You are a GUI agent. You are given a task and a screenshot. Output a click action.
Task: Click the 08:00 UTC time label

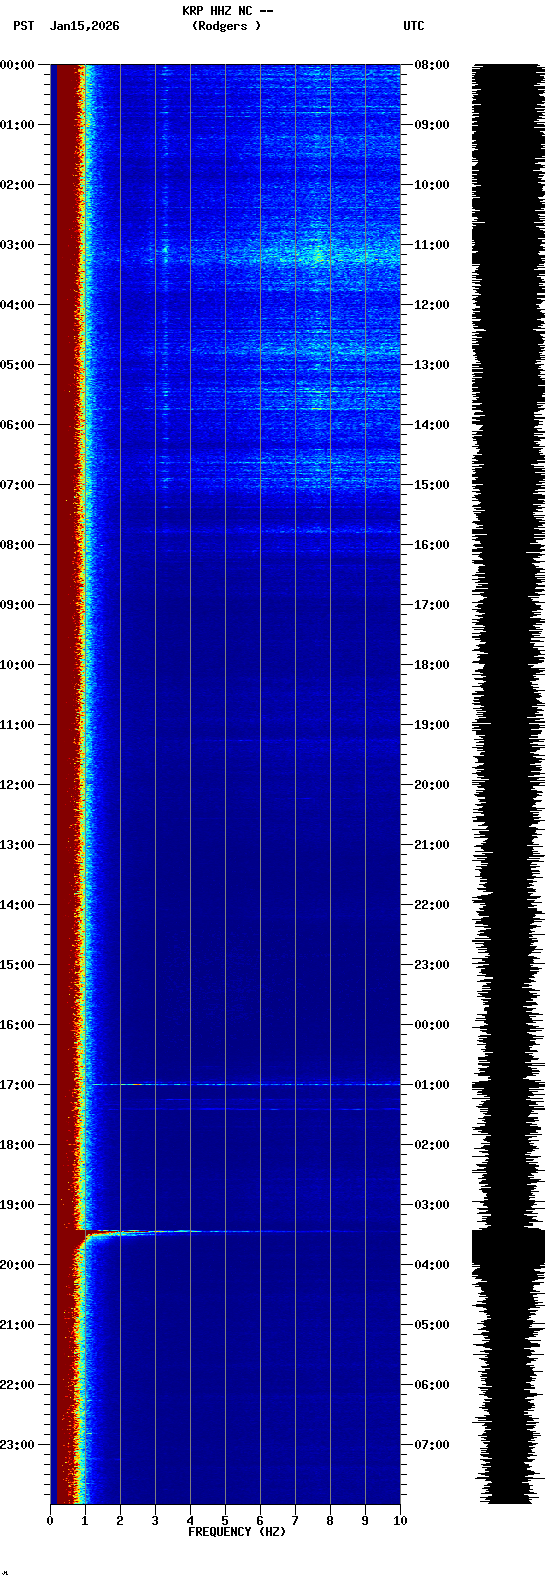point(432,65)
